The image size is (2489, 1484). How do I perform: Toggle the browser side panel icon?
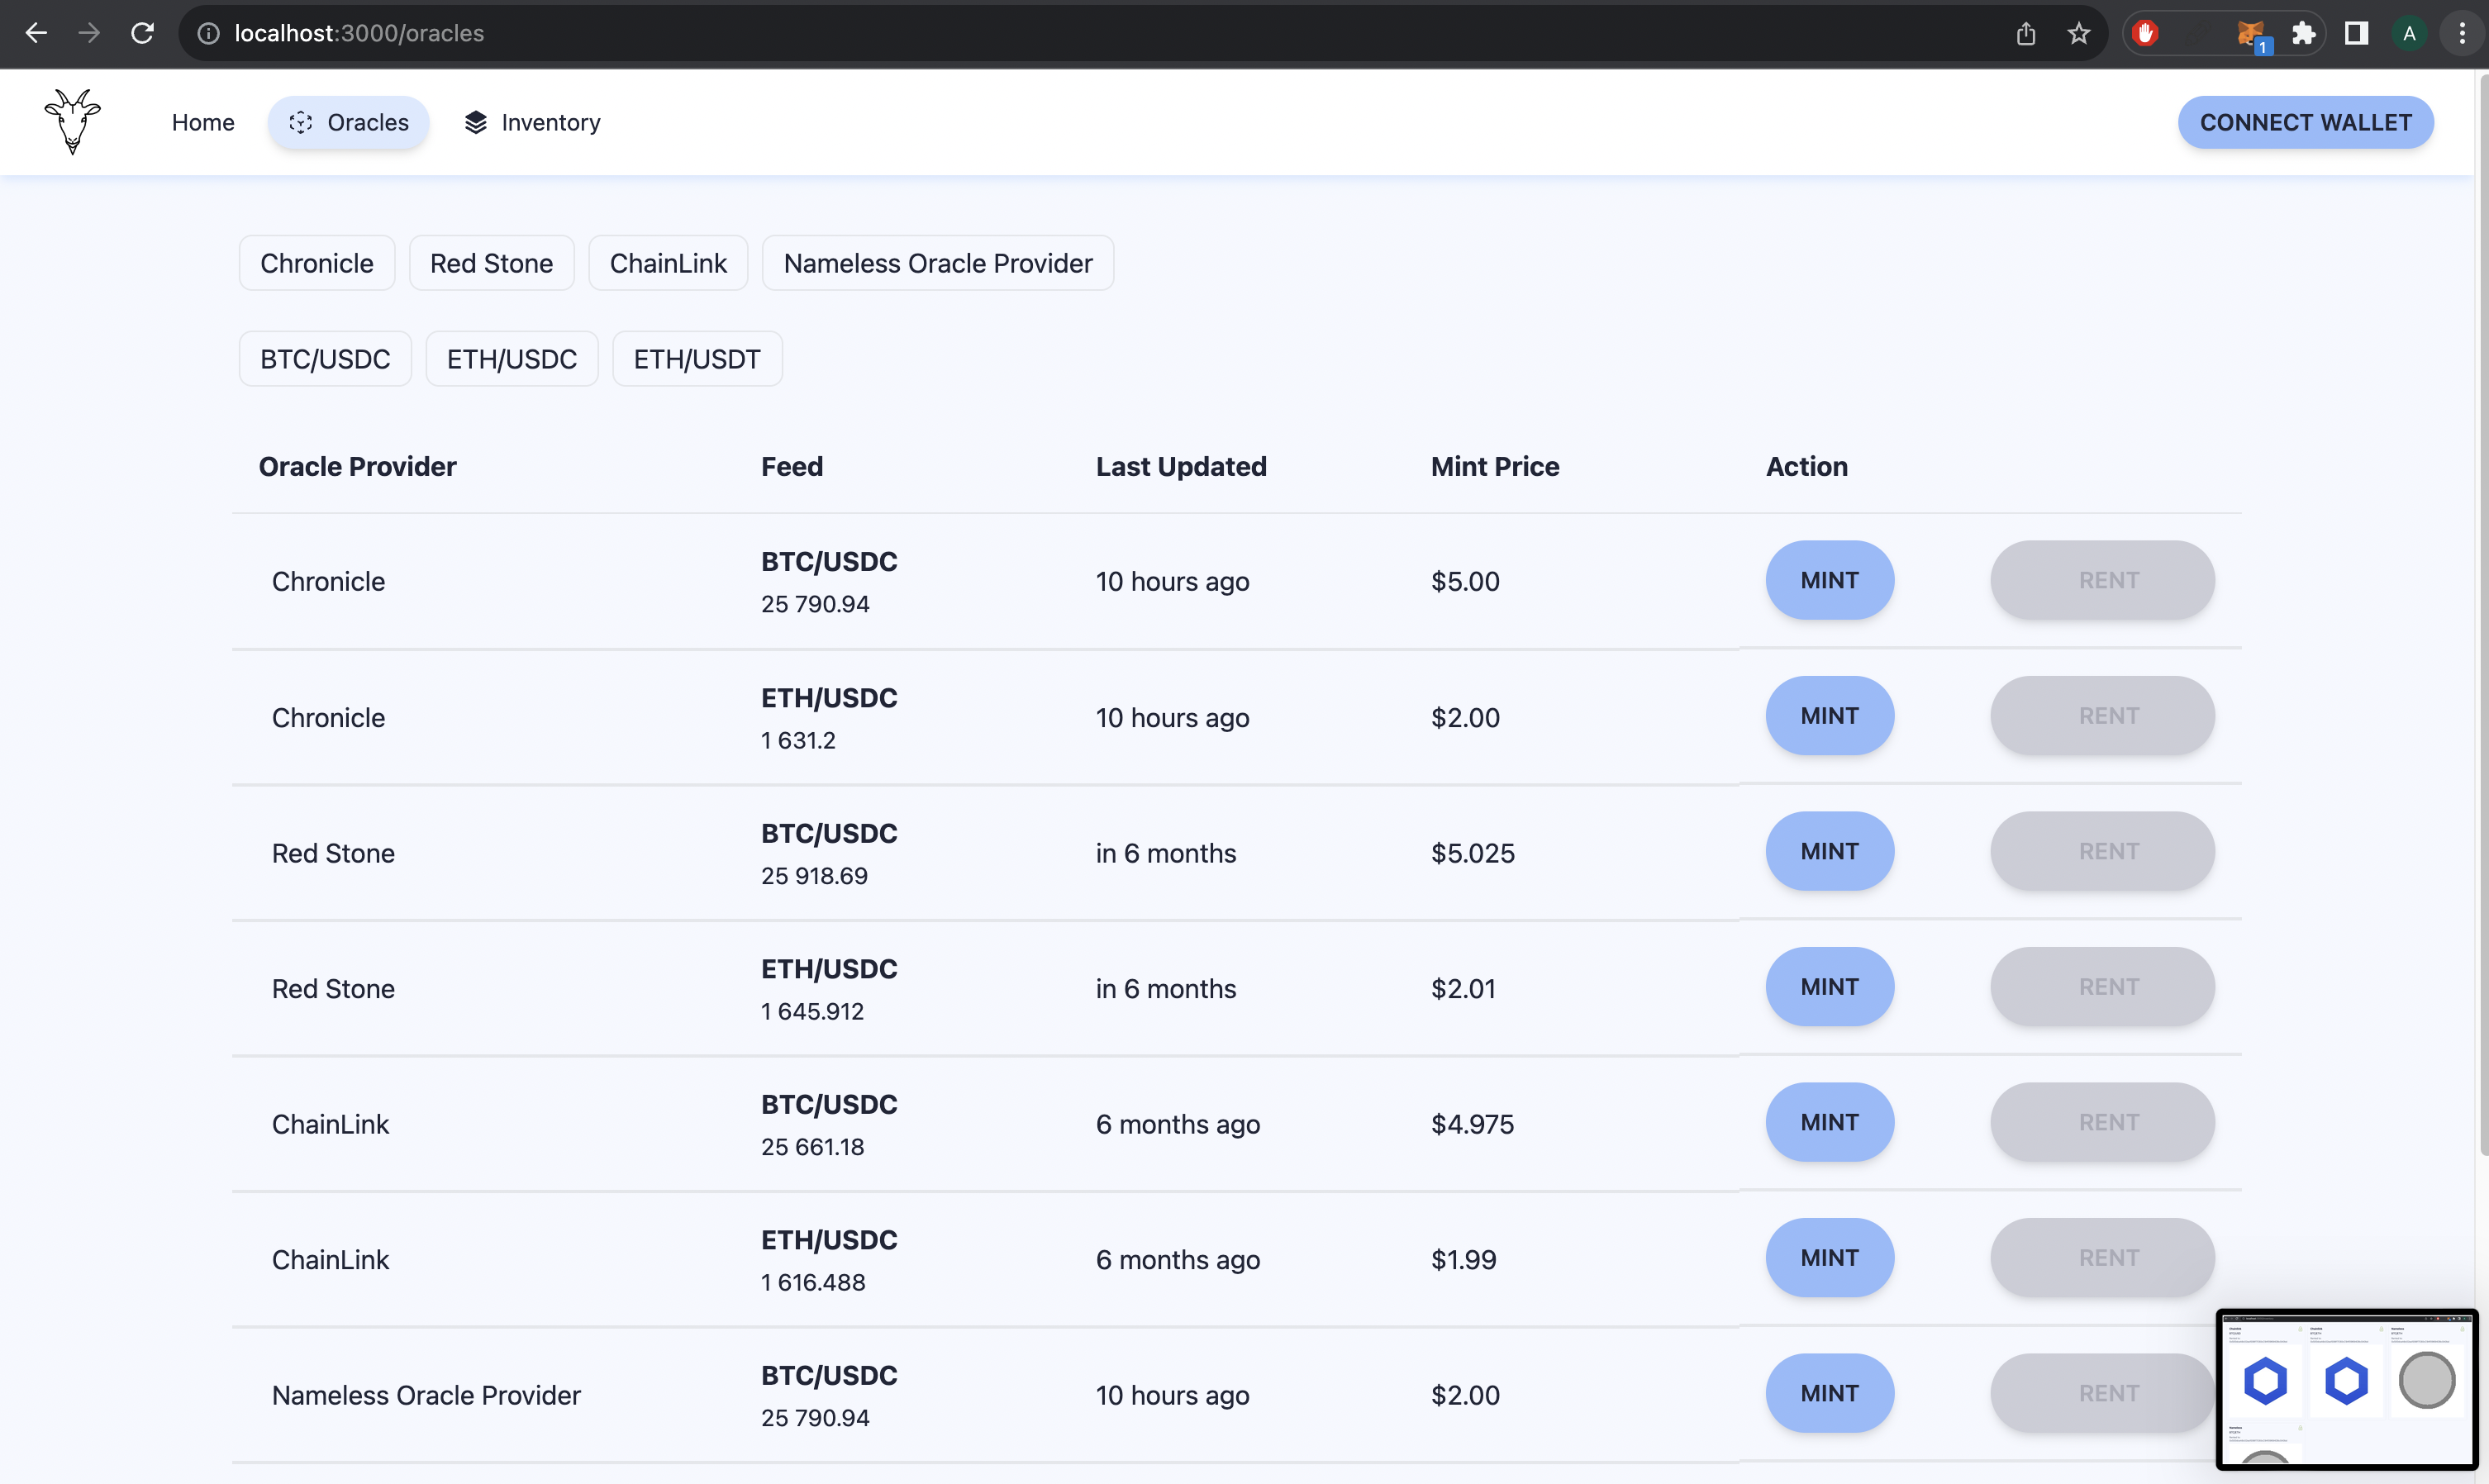[2356, 33]
